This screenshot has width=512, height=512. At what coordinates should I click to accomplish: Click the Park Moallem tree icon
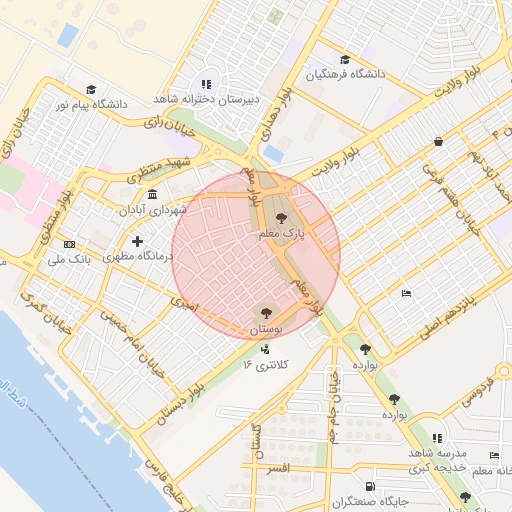click(x=282, y=218)
